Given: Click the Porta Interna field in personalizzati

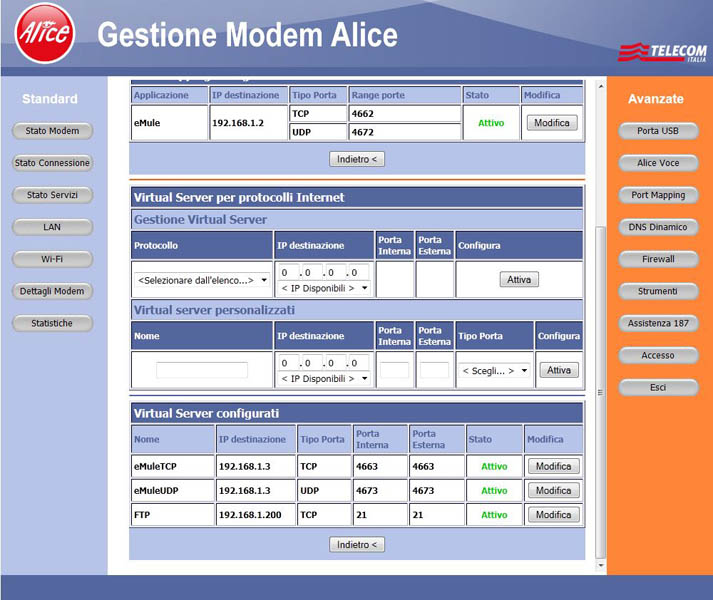Looking at the screenshot, I should click(394, 370).
